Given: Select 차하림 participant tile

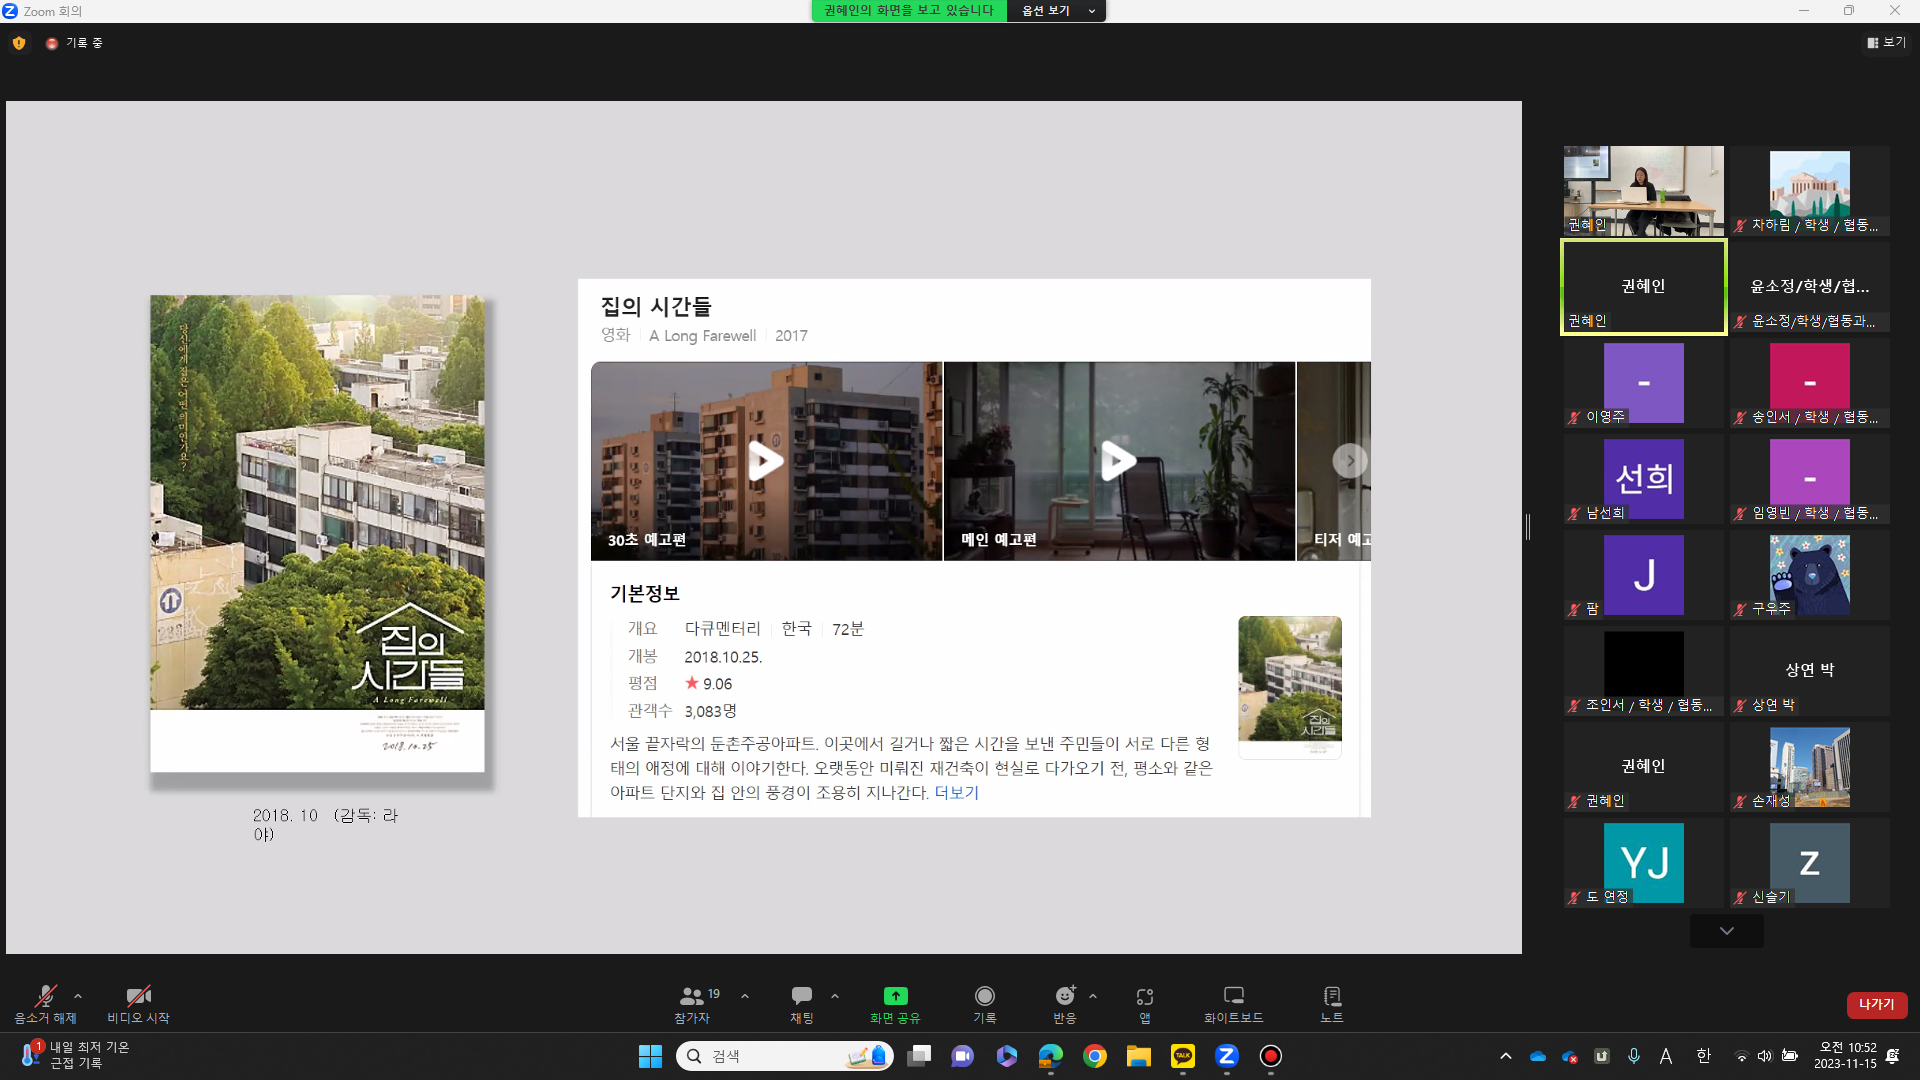Looking at the screenshot, I should click(x=1810, y=191).
